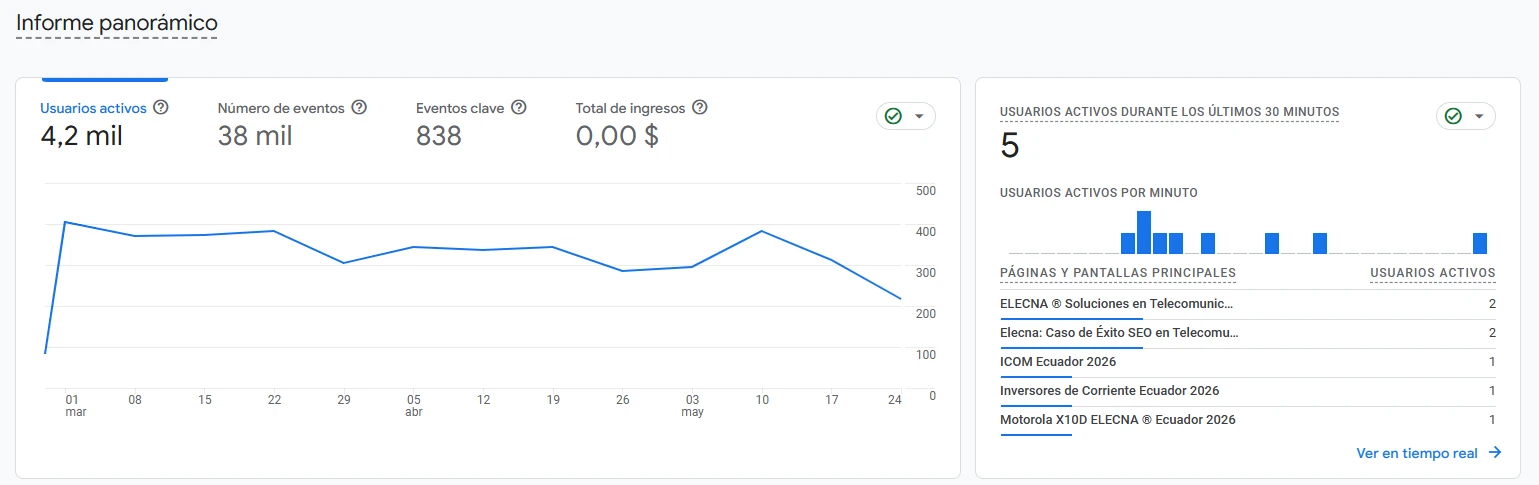Click the rightmost bar in users-per-minute chart
The width and height of the screenshot is (1539, 485).
[x=1480, y=244]
